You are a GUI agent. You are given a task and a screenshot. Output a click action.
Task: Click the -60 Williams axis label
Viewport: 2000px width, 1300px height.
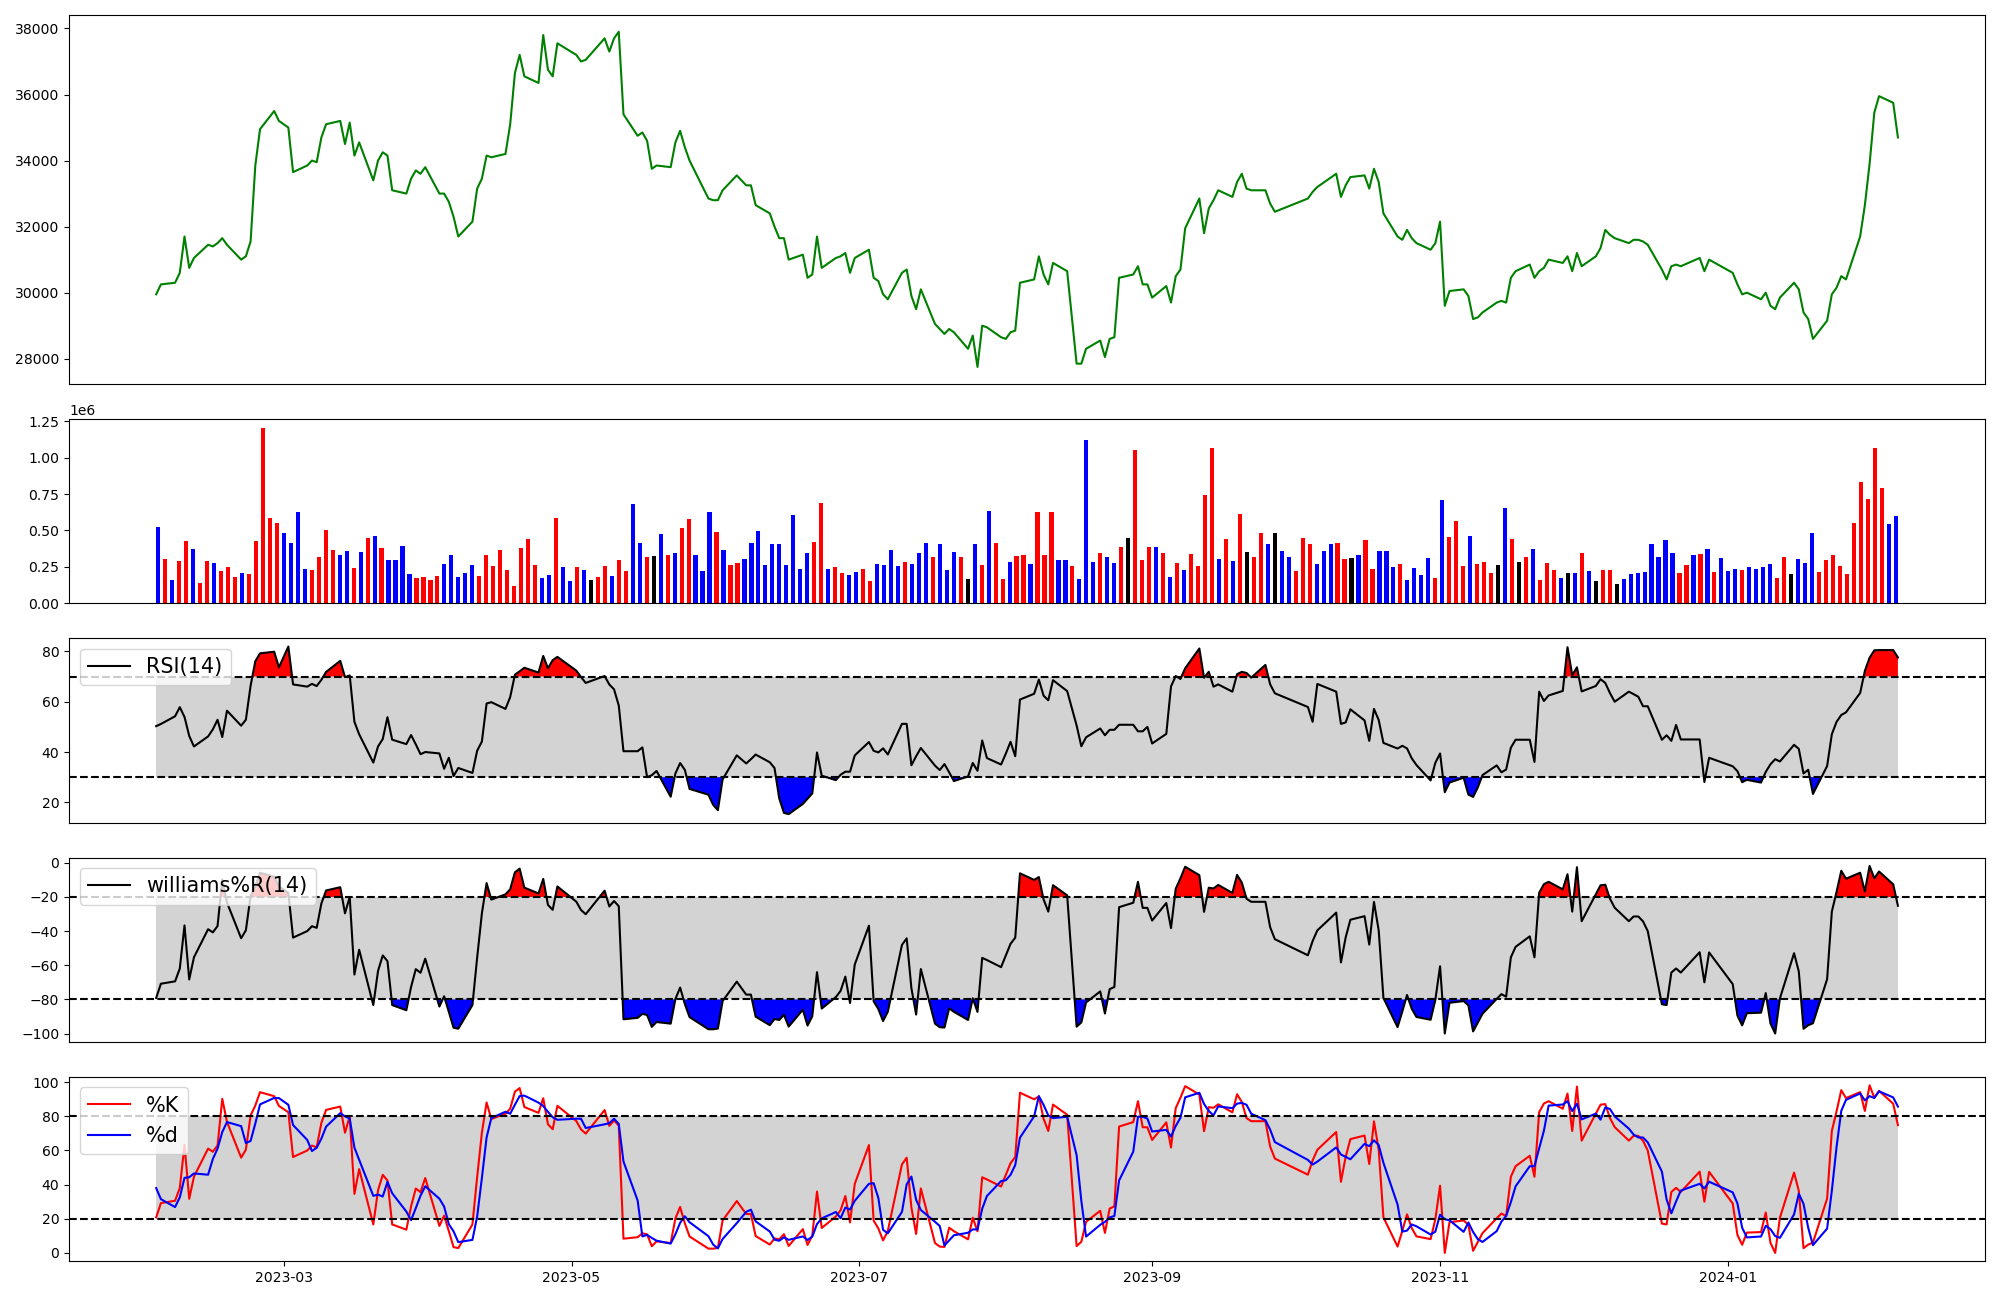tap(44, 966)
